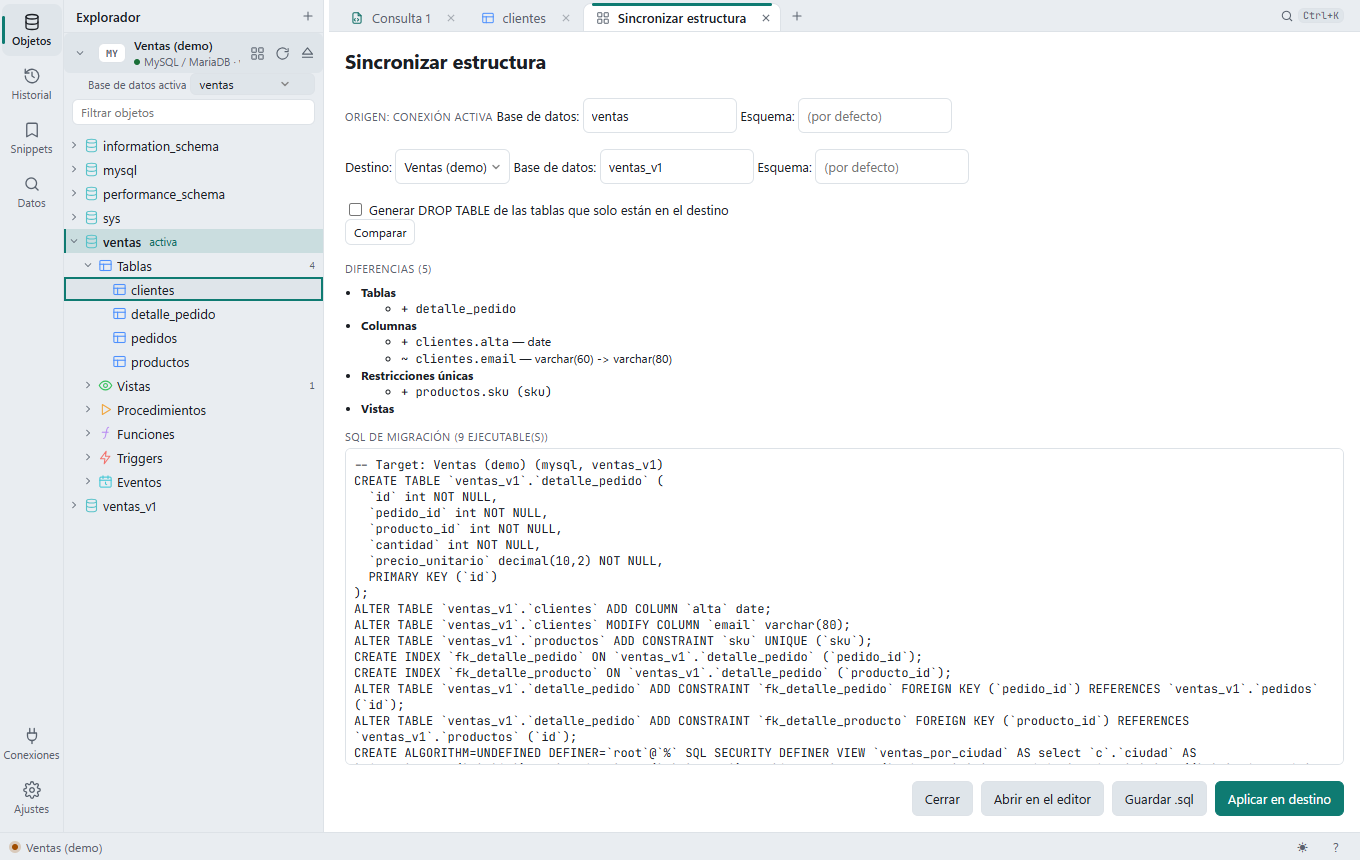Focus the Filtrar objetos search field
This screenshot has height=860, width=1360.
[194, 113]
